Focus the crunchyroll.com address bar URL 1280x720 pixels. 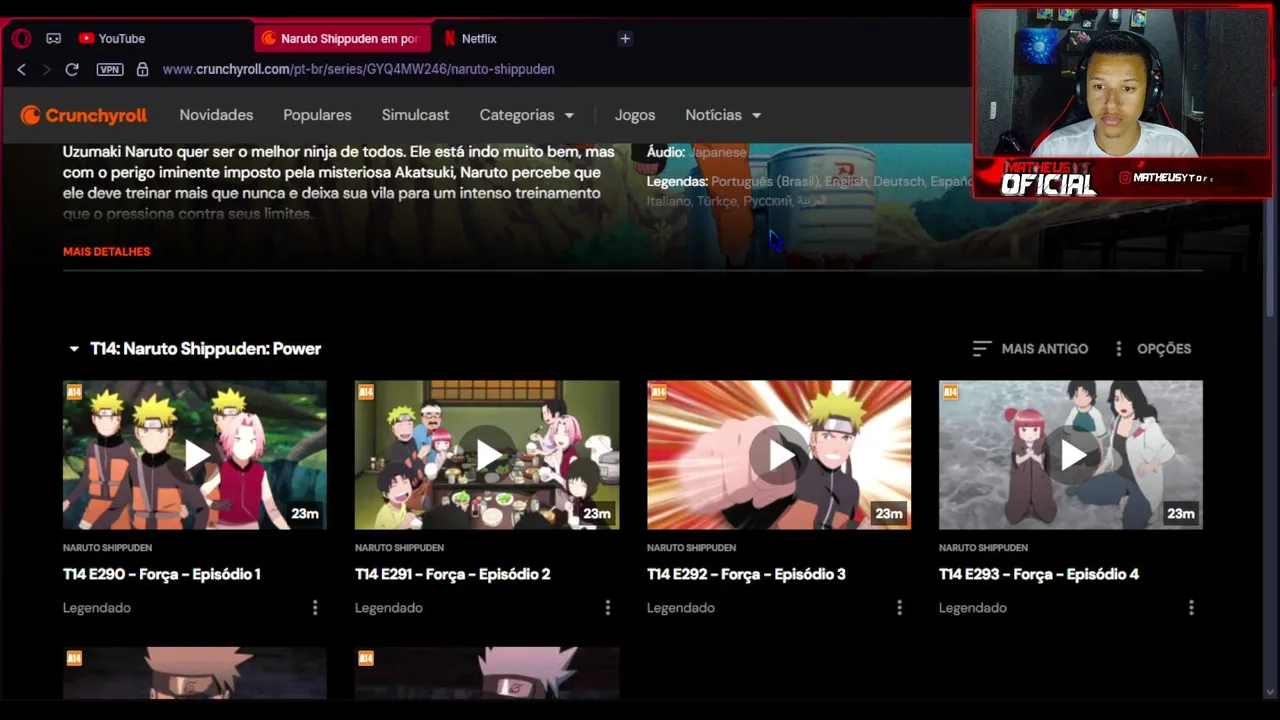tap(358, 69)
